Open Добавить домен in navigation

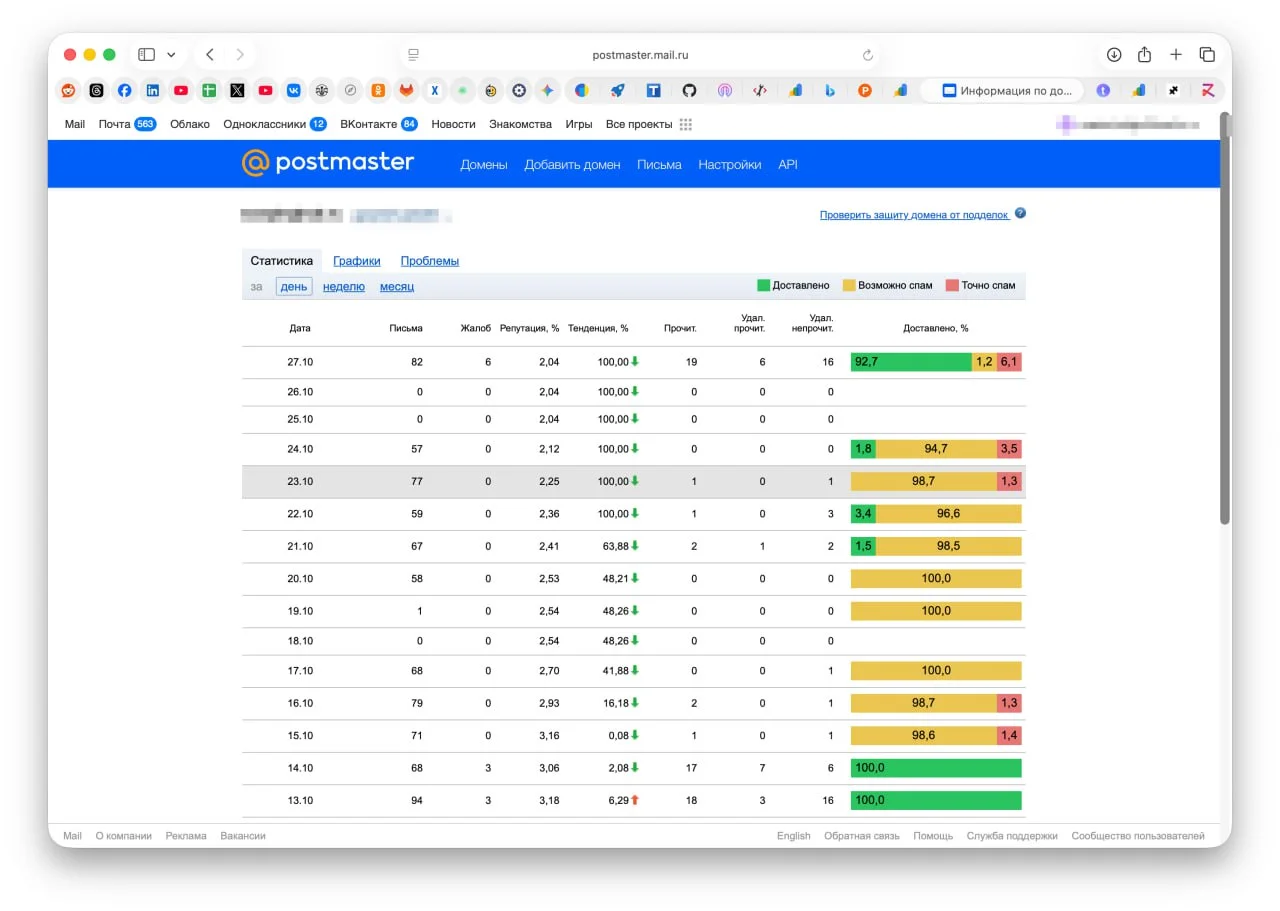[572, 165]
